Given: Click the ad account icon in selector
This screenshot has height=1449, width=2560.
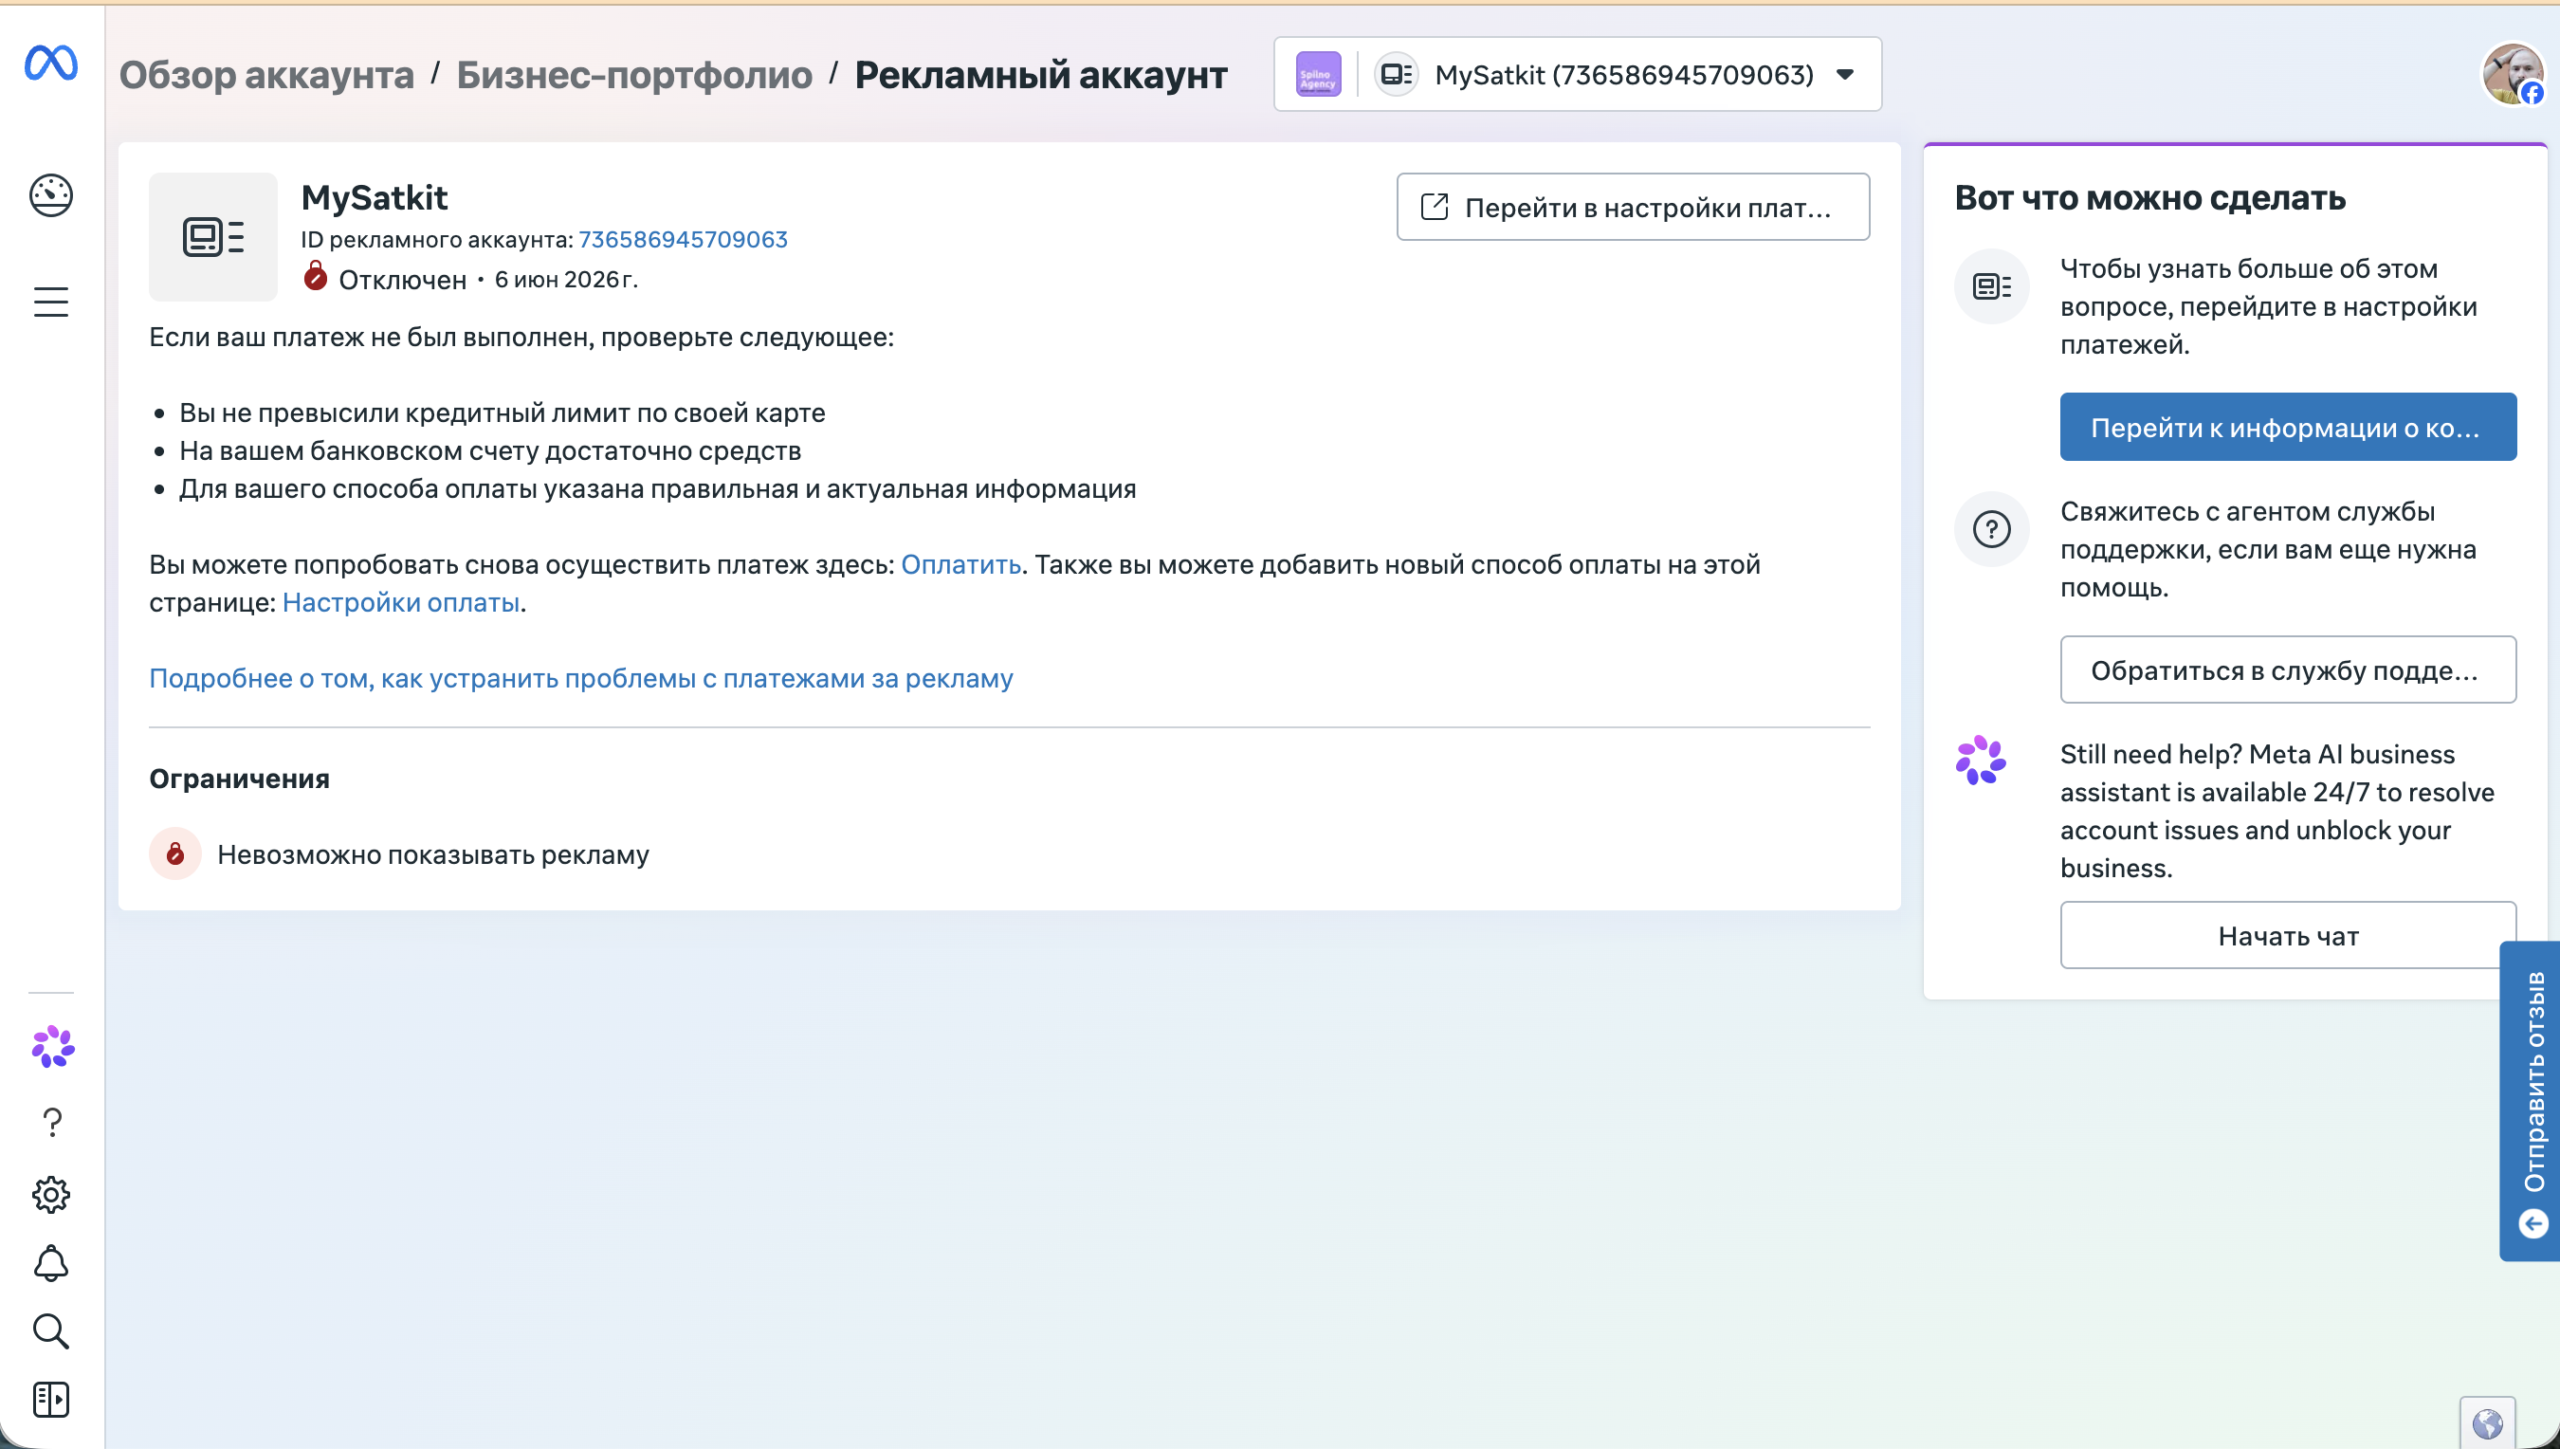Looking at the screenshot, I should [1396, 74].
